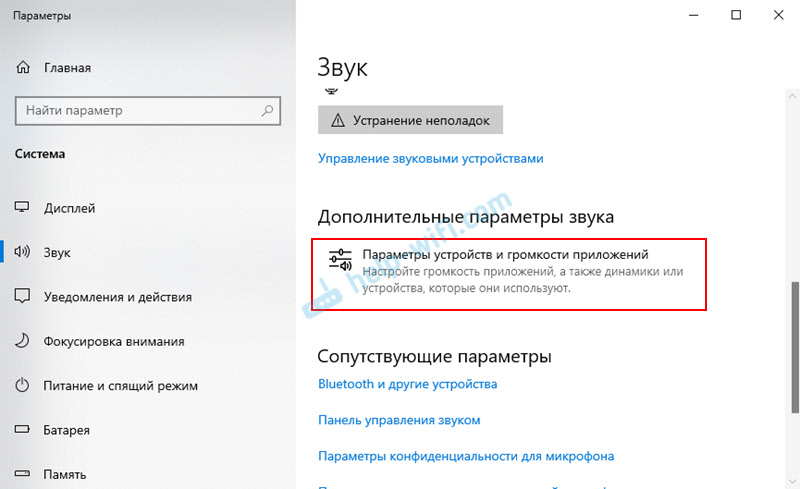
Task: Open Фокусировка внимания settings
Action: click(114, 341)
